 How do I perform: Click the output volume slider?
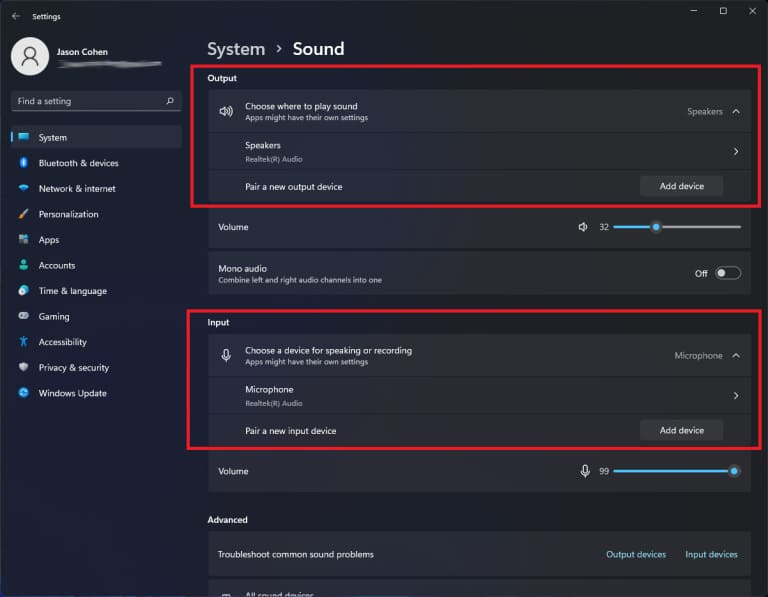click(x=677, y=227)
